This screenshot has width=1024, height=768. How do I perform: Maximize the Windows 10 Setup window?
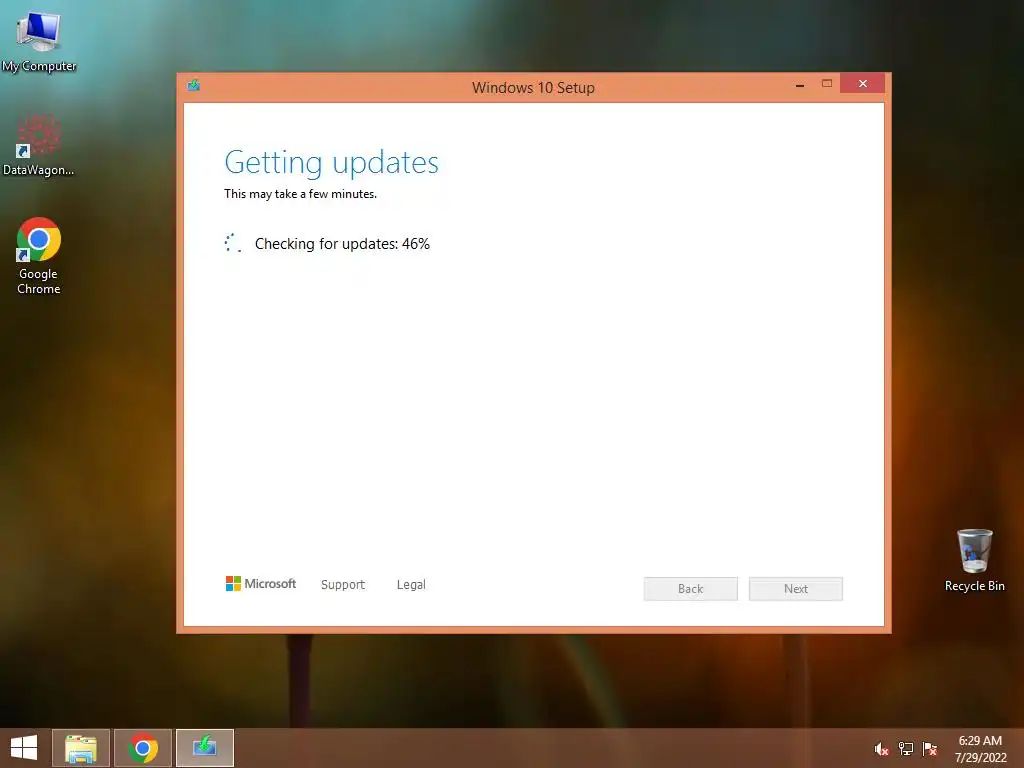(x=827, y=84)
